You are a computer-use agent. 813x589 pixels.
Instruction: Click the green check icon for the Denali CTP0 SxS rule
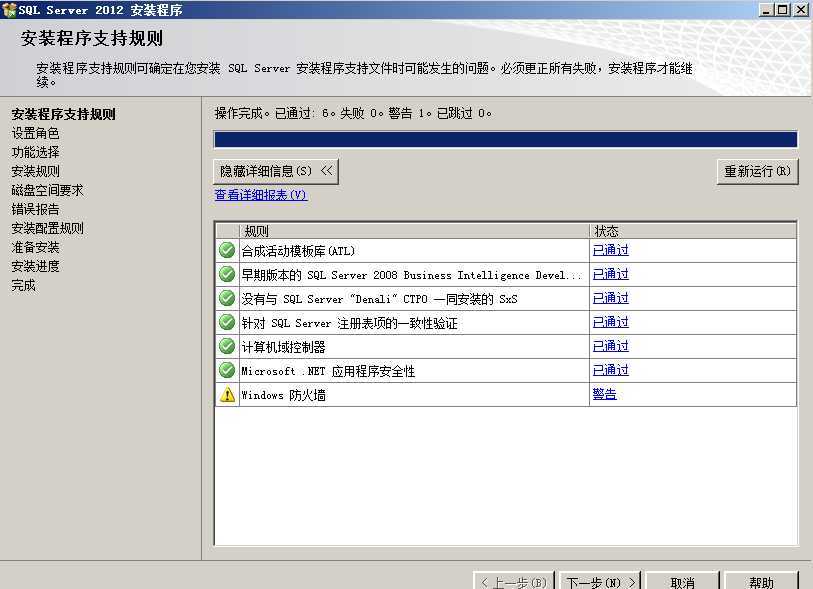coord(227,298)
